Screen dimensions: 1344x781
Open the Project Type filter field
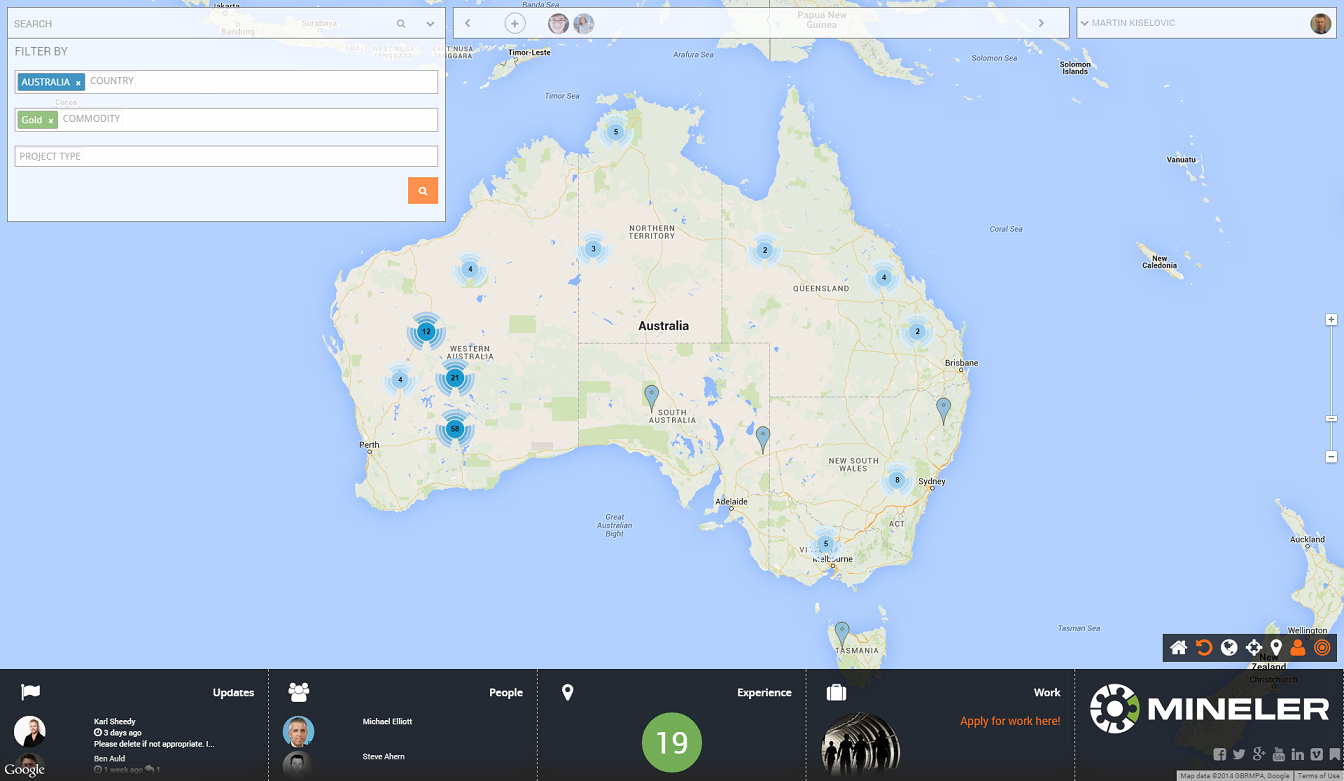pyautogui.click(x=226, y=157)
